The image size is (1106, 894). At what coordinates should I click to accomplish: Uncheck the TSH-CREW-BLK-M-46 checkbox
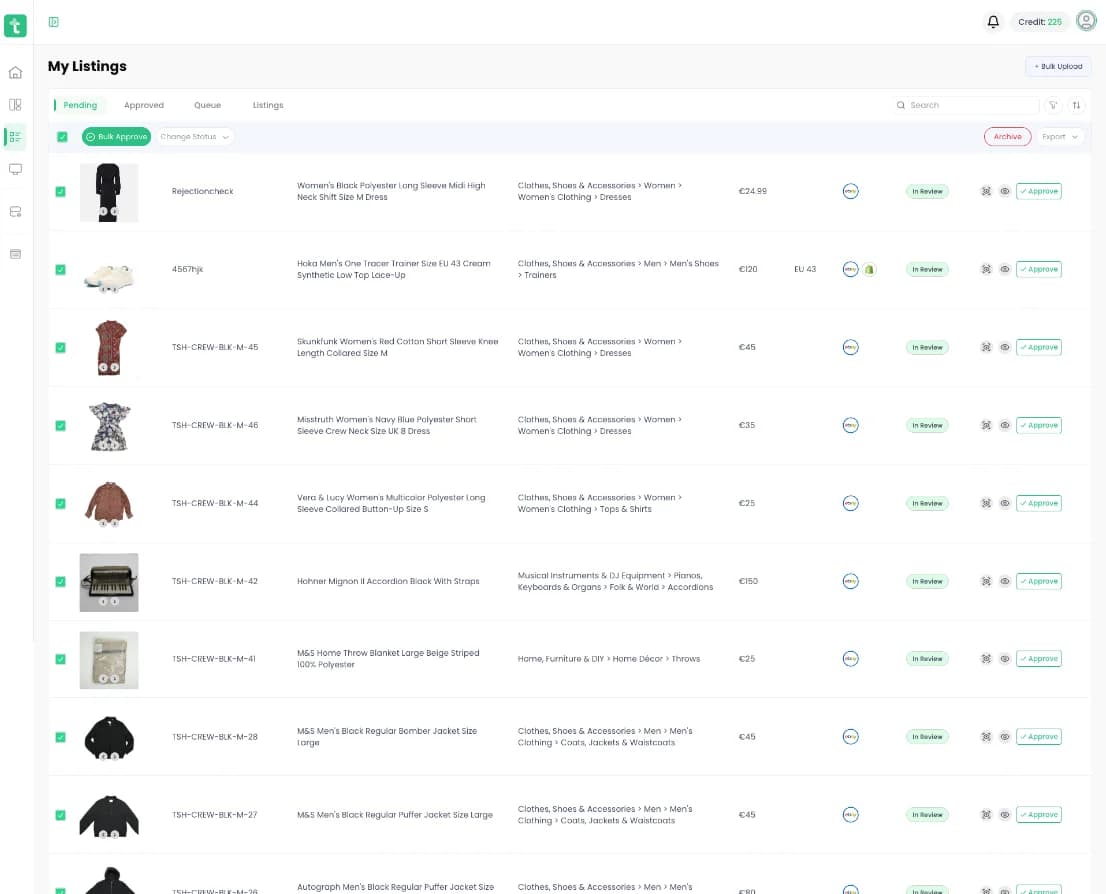coord(61,425)
